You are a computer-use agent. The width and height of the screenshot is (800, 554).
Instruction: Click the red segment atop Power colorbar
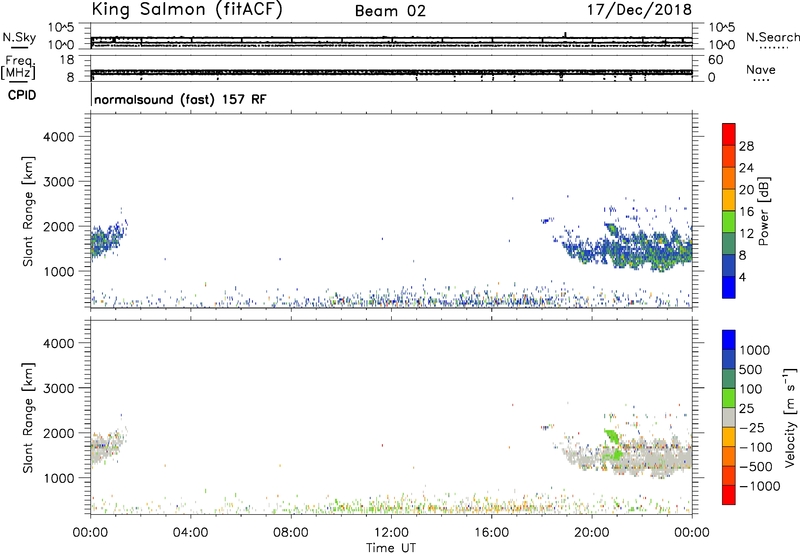(729, 134)
